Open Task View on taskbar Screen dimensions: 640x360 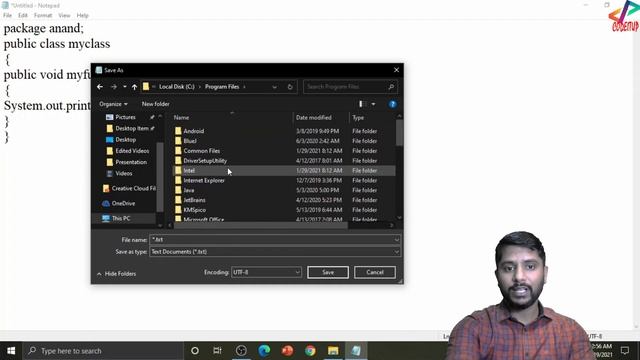[217, 351]
